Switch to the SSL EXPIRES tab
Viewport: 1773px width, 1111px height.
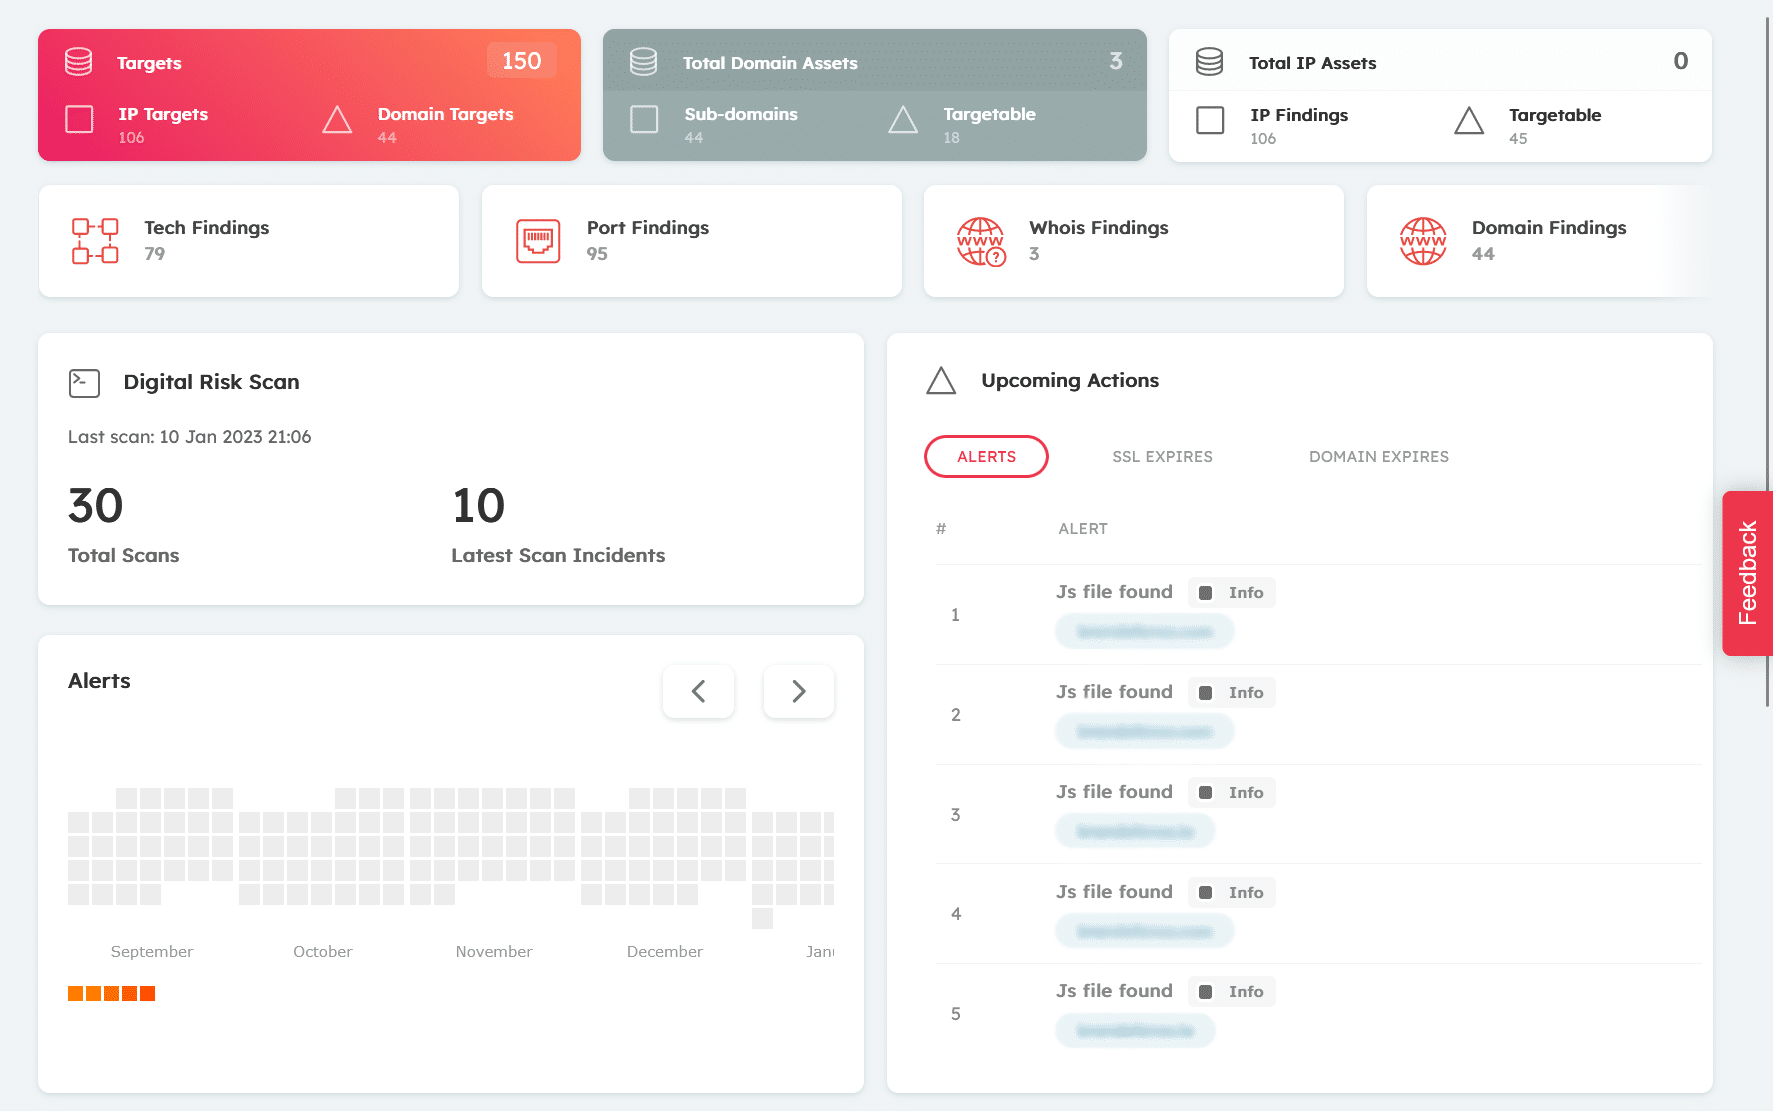[1162, 456]
